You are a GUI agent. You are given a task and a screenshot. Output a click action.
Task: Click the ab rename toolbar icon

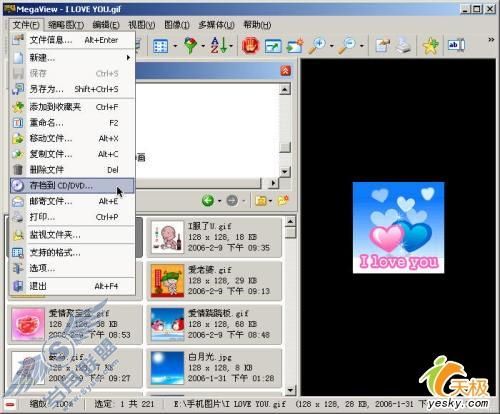456,45
